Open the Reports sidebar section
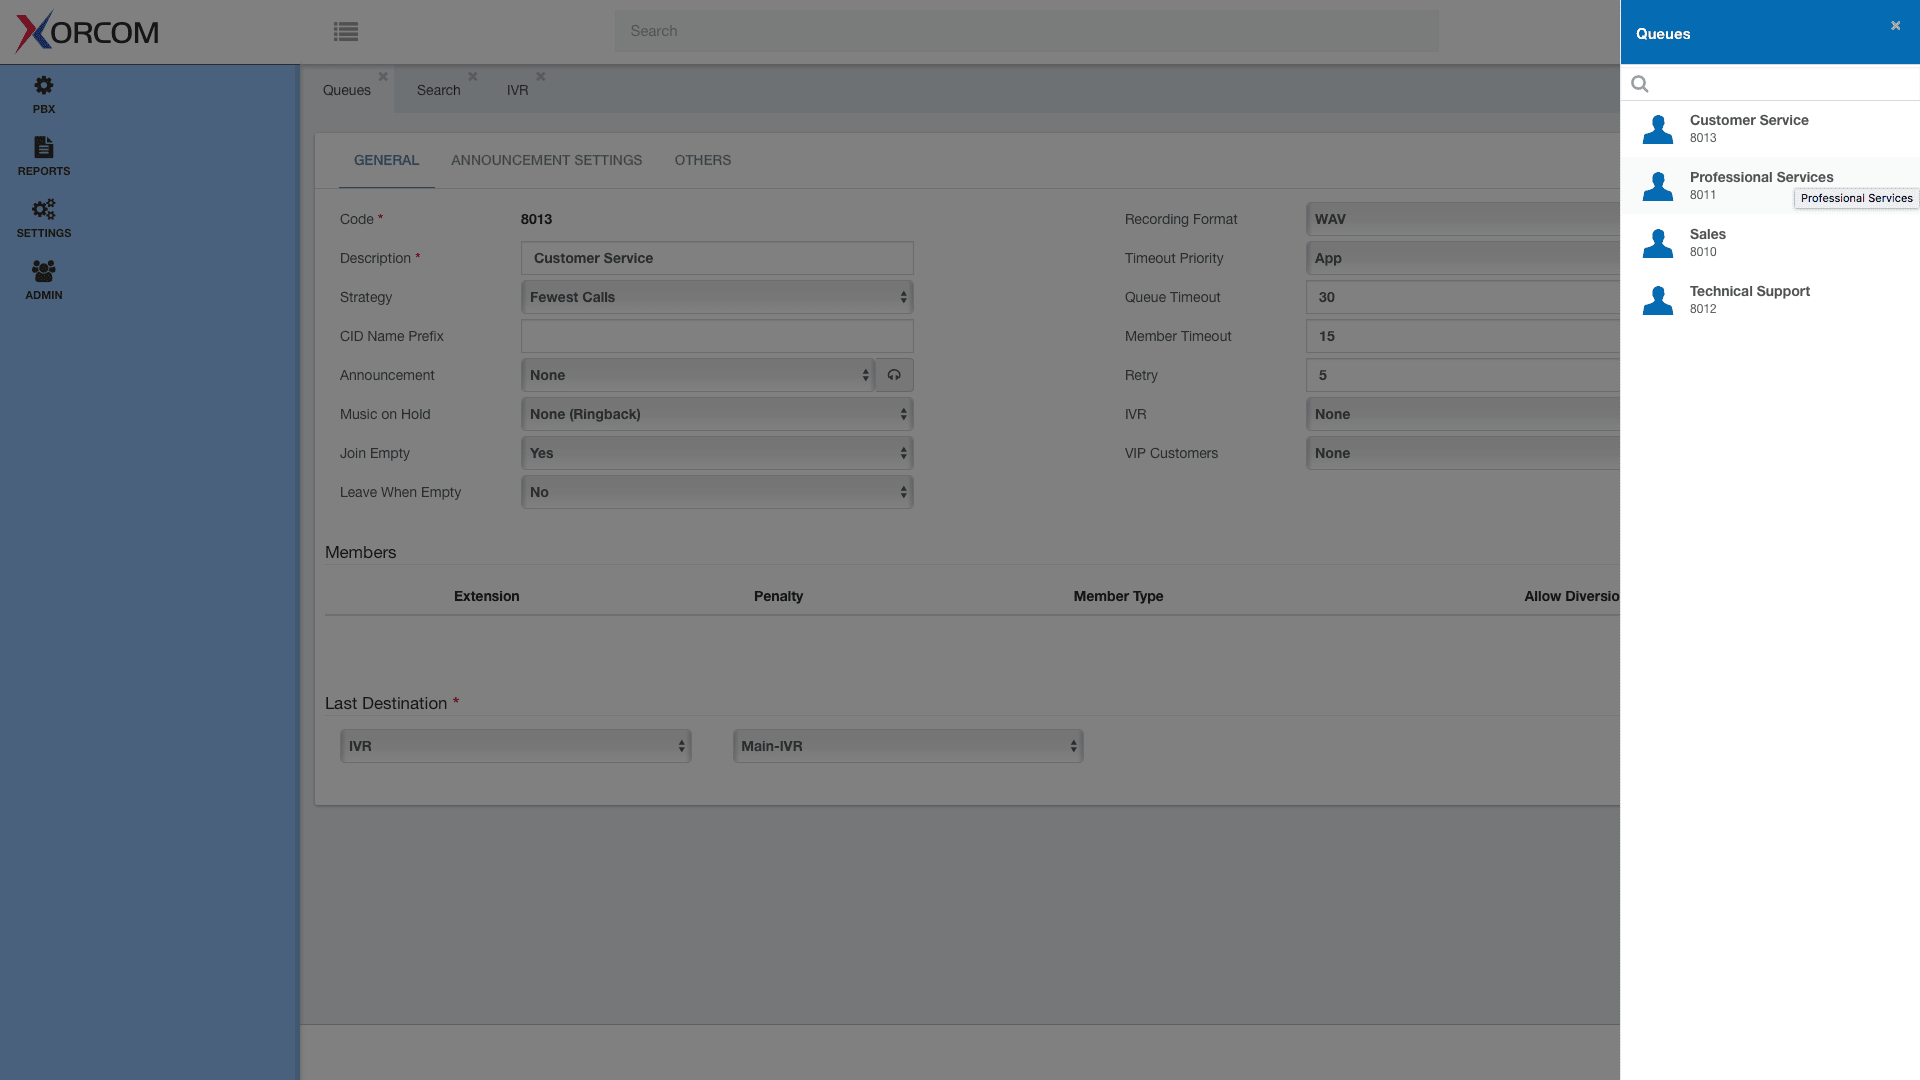1920x1080 pixels. 44,157
